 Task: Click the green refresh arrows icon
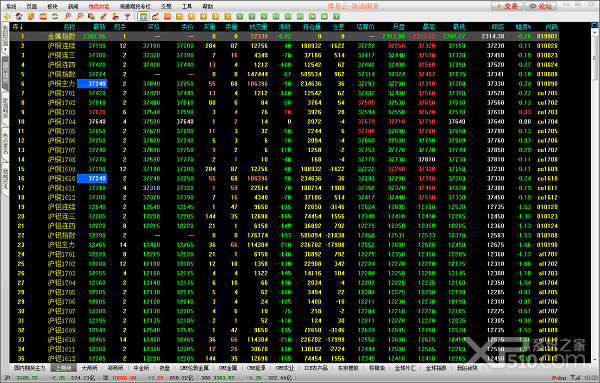[x=55, y=16]
